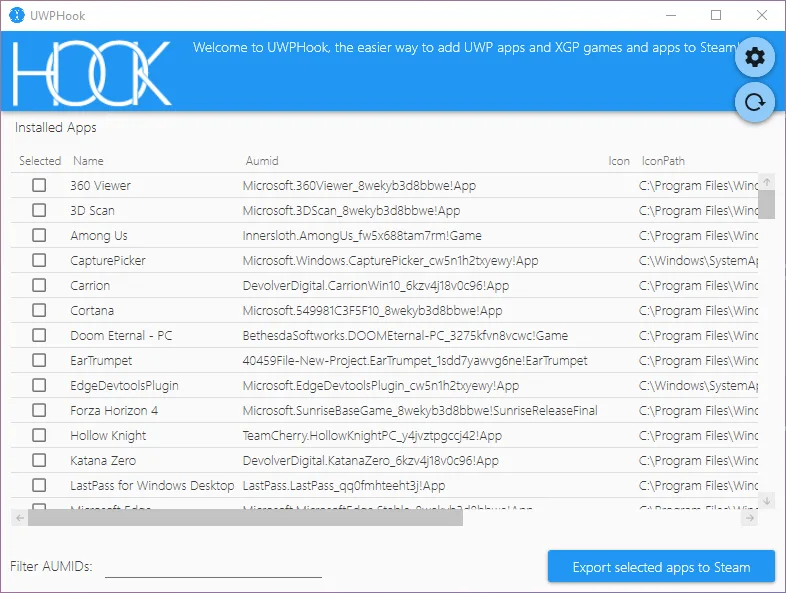Tick the 360 Viewer checkbox

point(39,185)
